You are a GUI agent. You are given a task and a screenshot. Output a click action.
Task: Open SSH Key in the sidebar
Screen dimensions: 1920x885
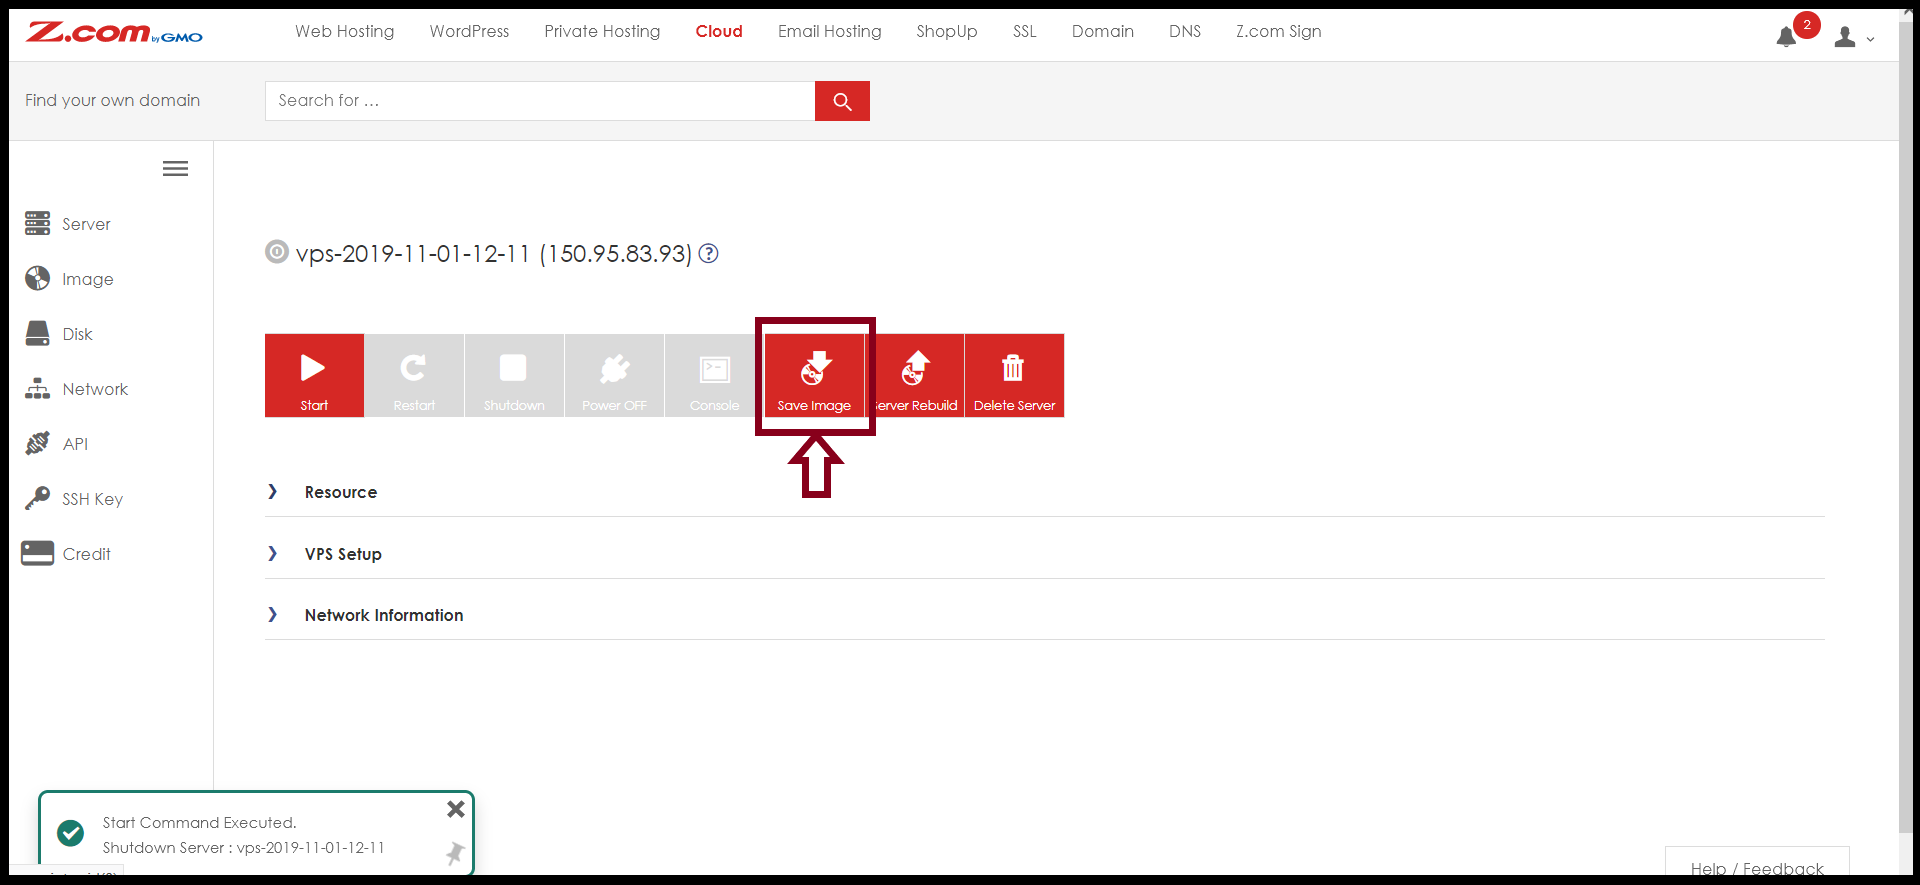pyautogui.click(x=74, y=499)
